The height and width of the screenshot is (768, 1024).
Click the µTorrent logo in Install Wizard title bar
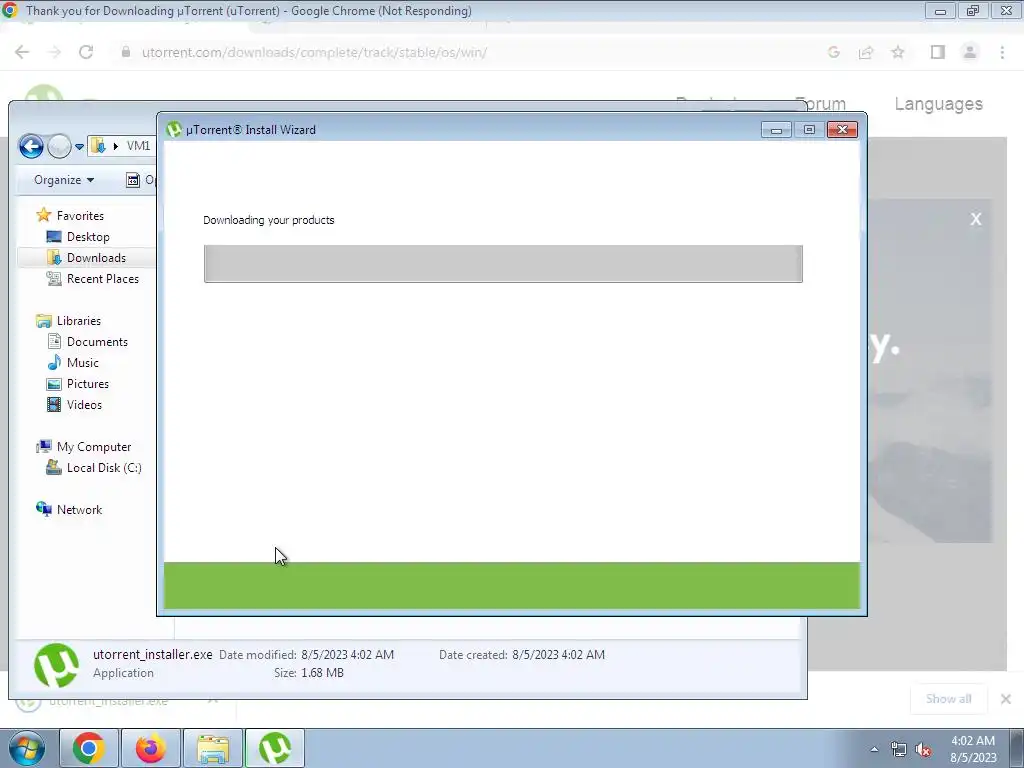[x=174, y=129]
